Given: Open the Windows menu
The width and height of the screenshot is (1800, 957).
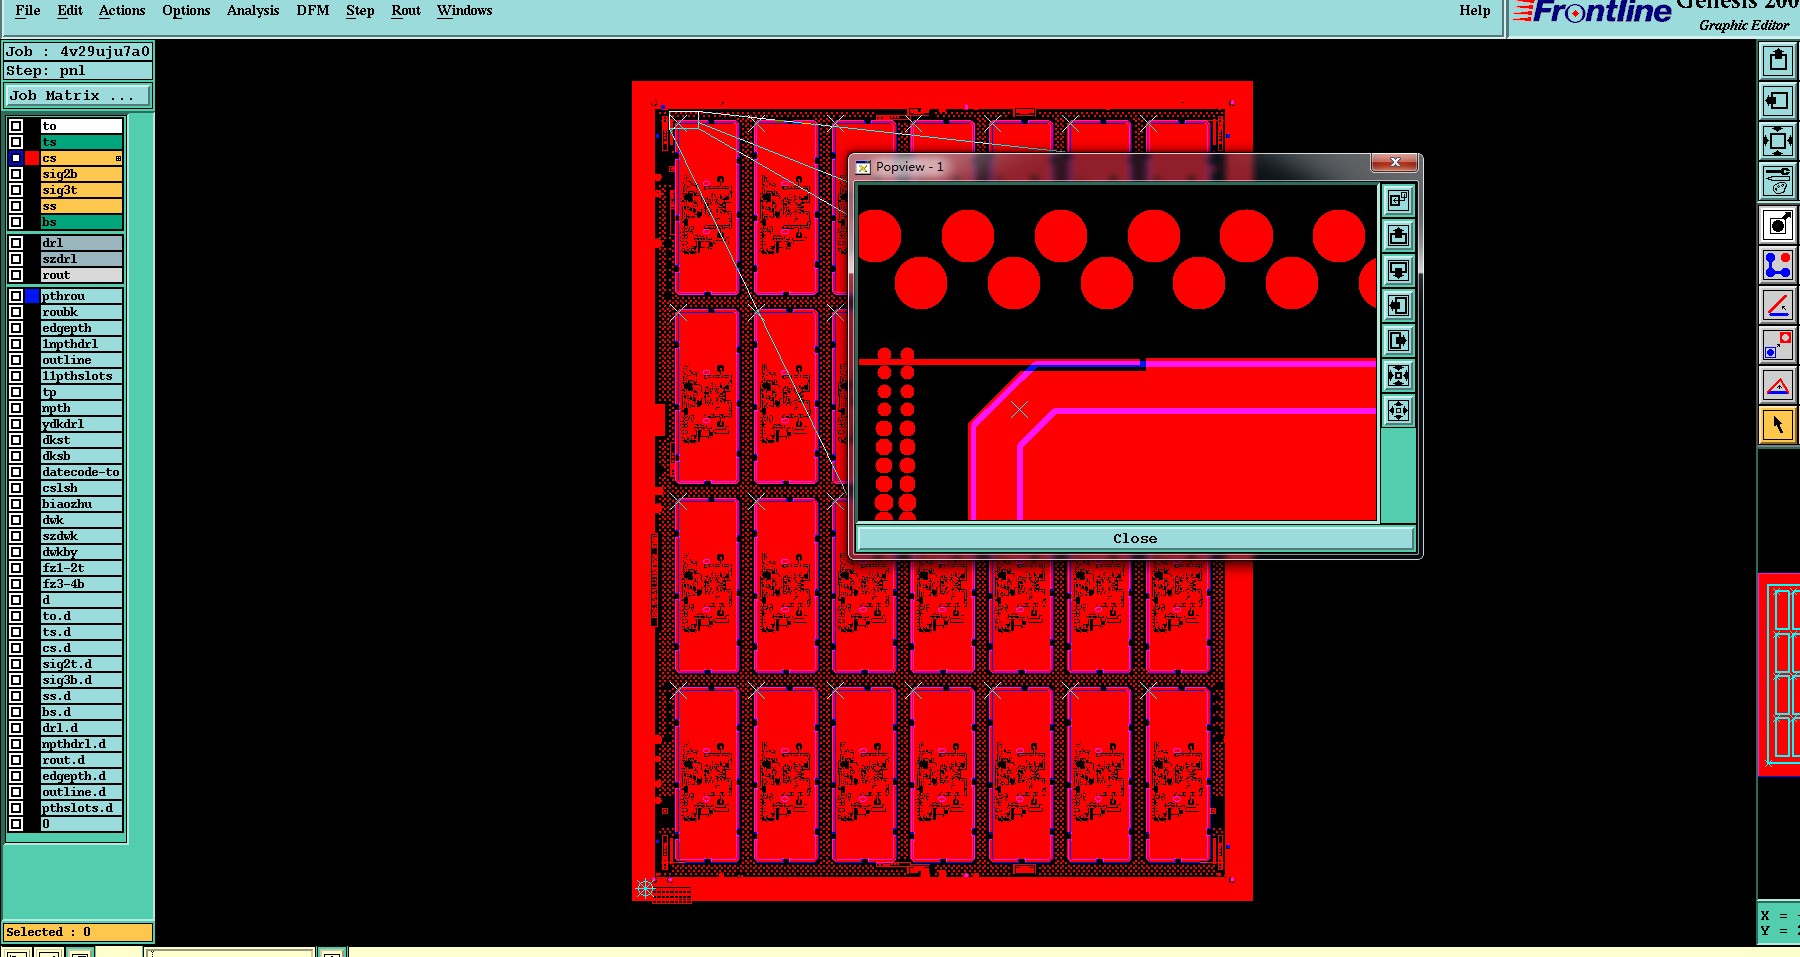Looking at the screenshot, I should click(x=465, y=11).
